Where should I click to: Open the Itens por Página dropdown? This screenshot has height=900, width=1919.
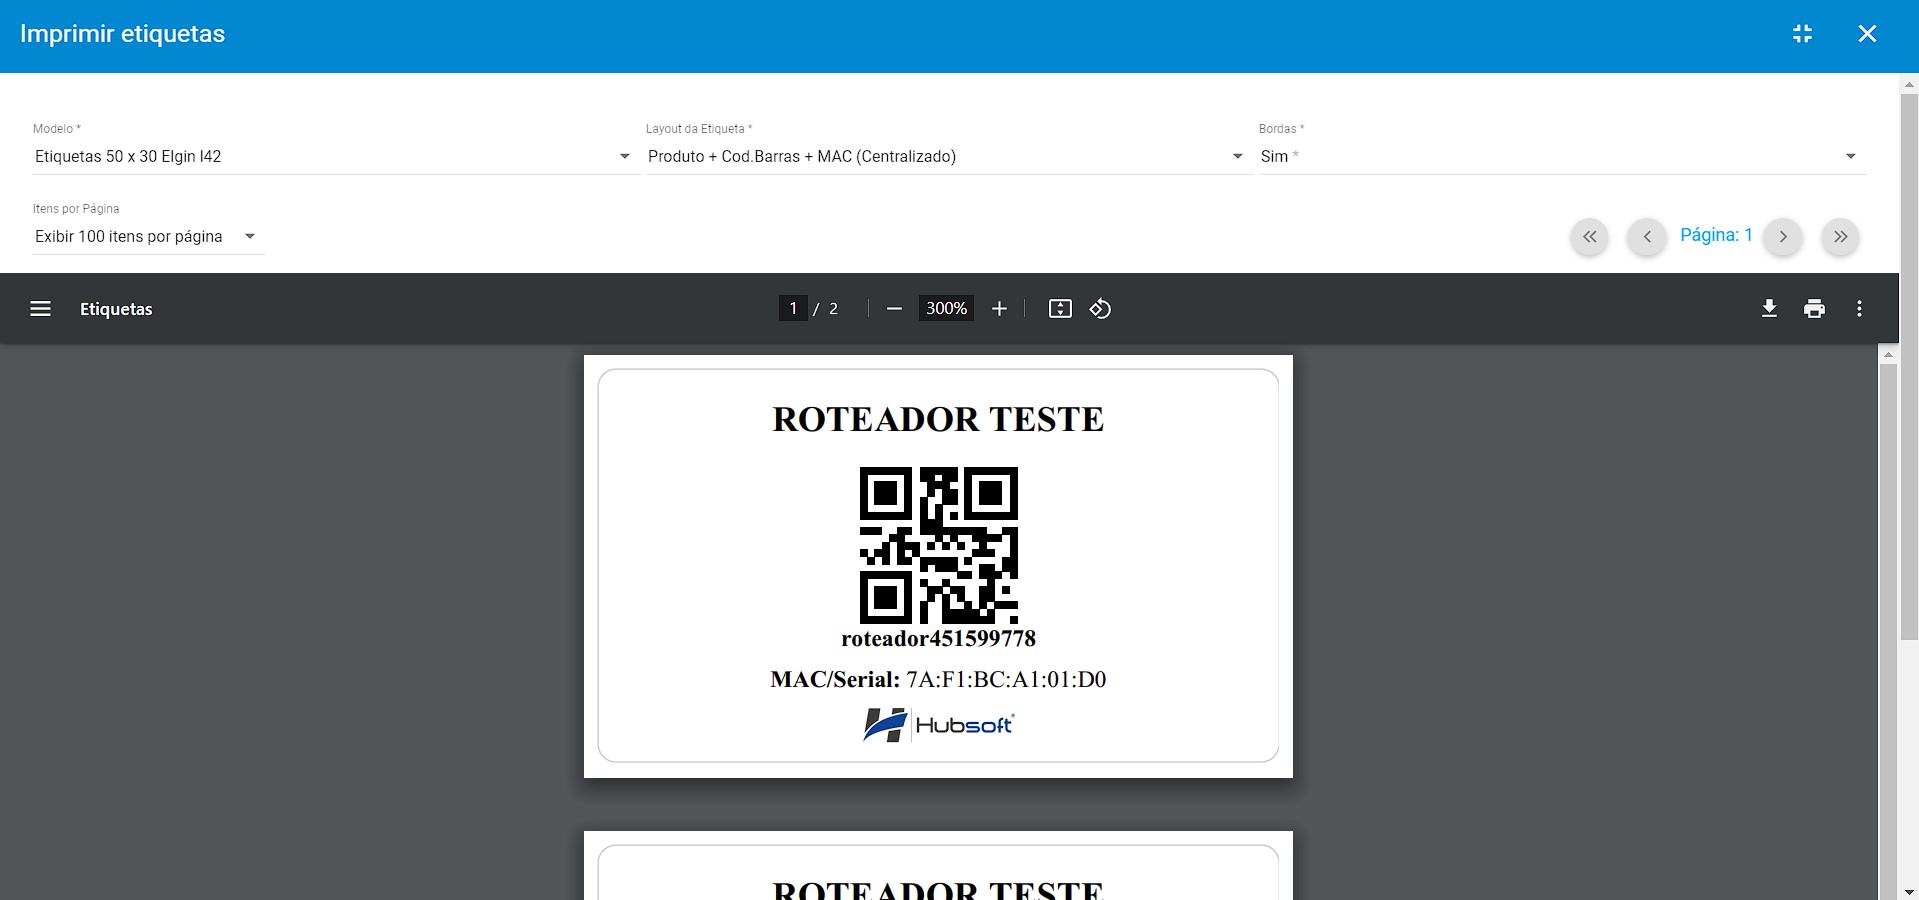click(148, 237)
